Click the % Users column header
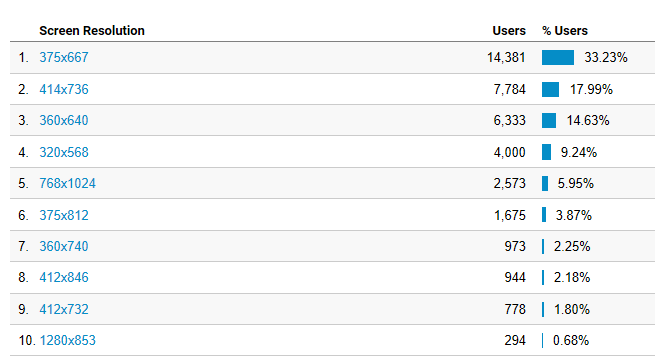This screenshot has width=655, height=362. pyautogui.click(x=565, y=30)
